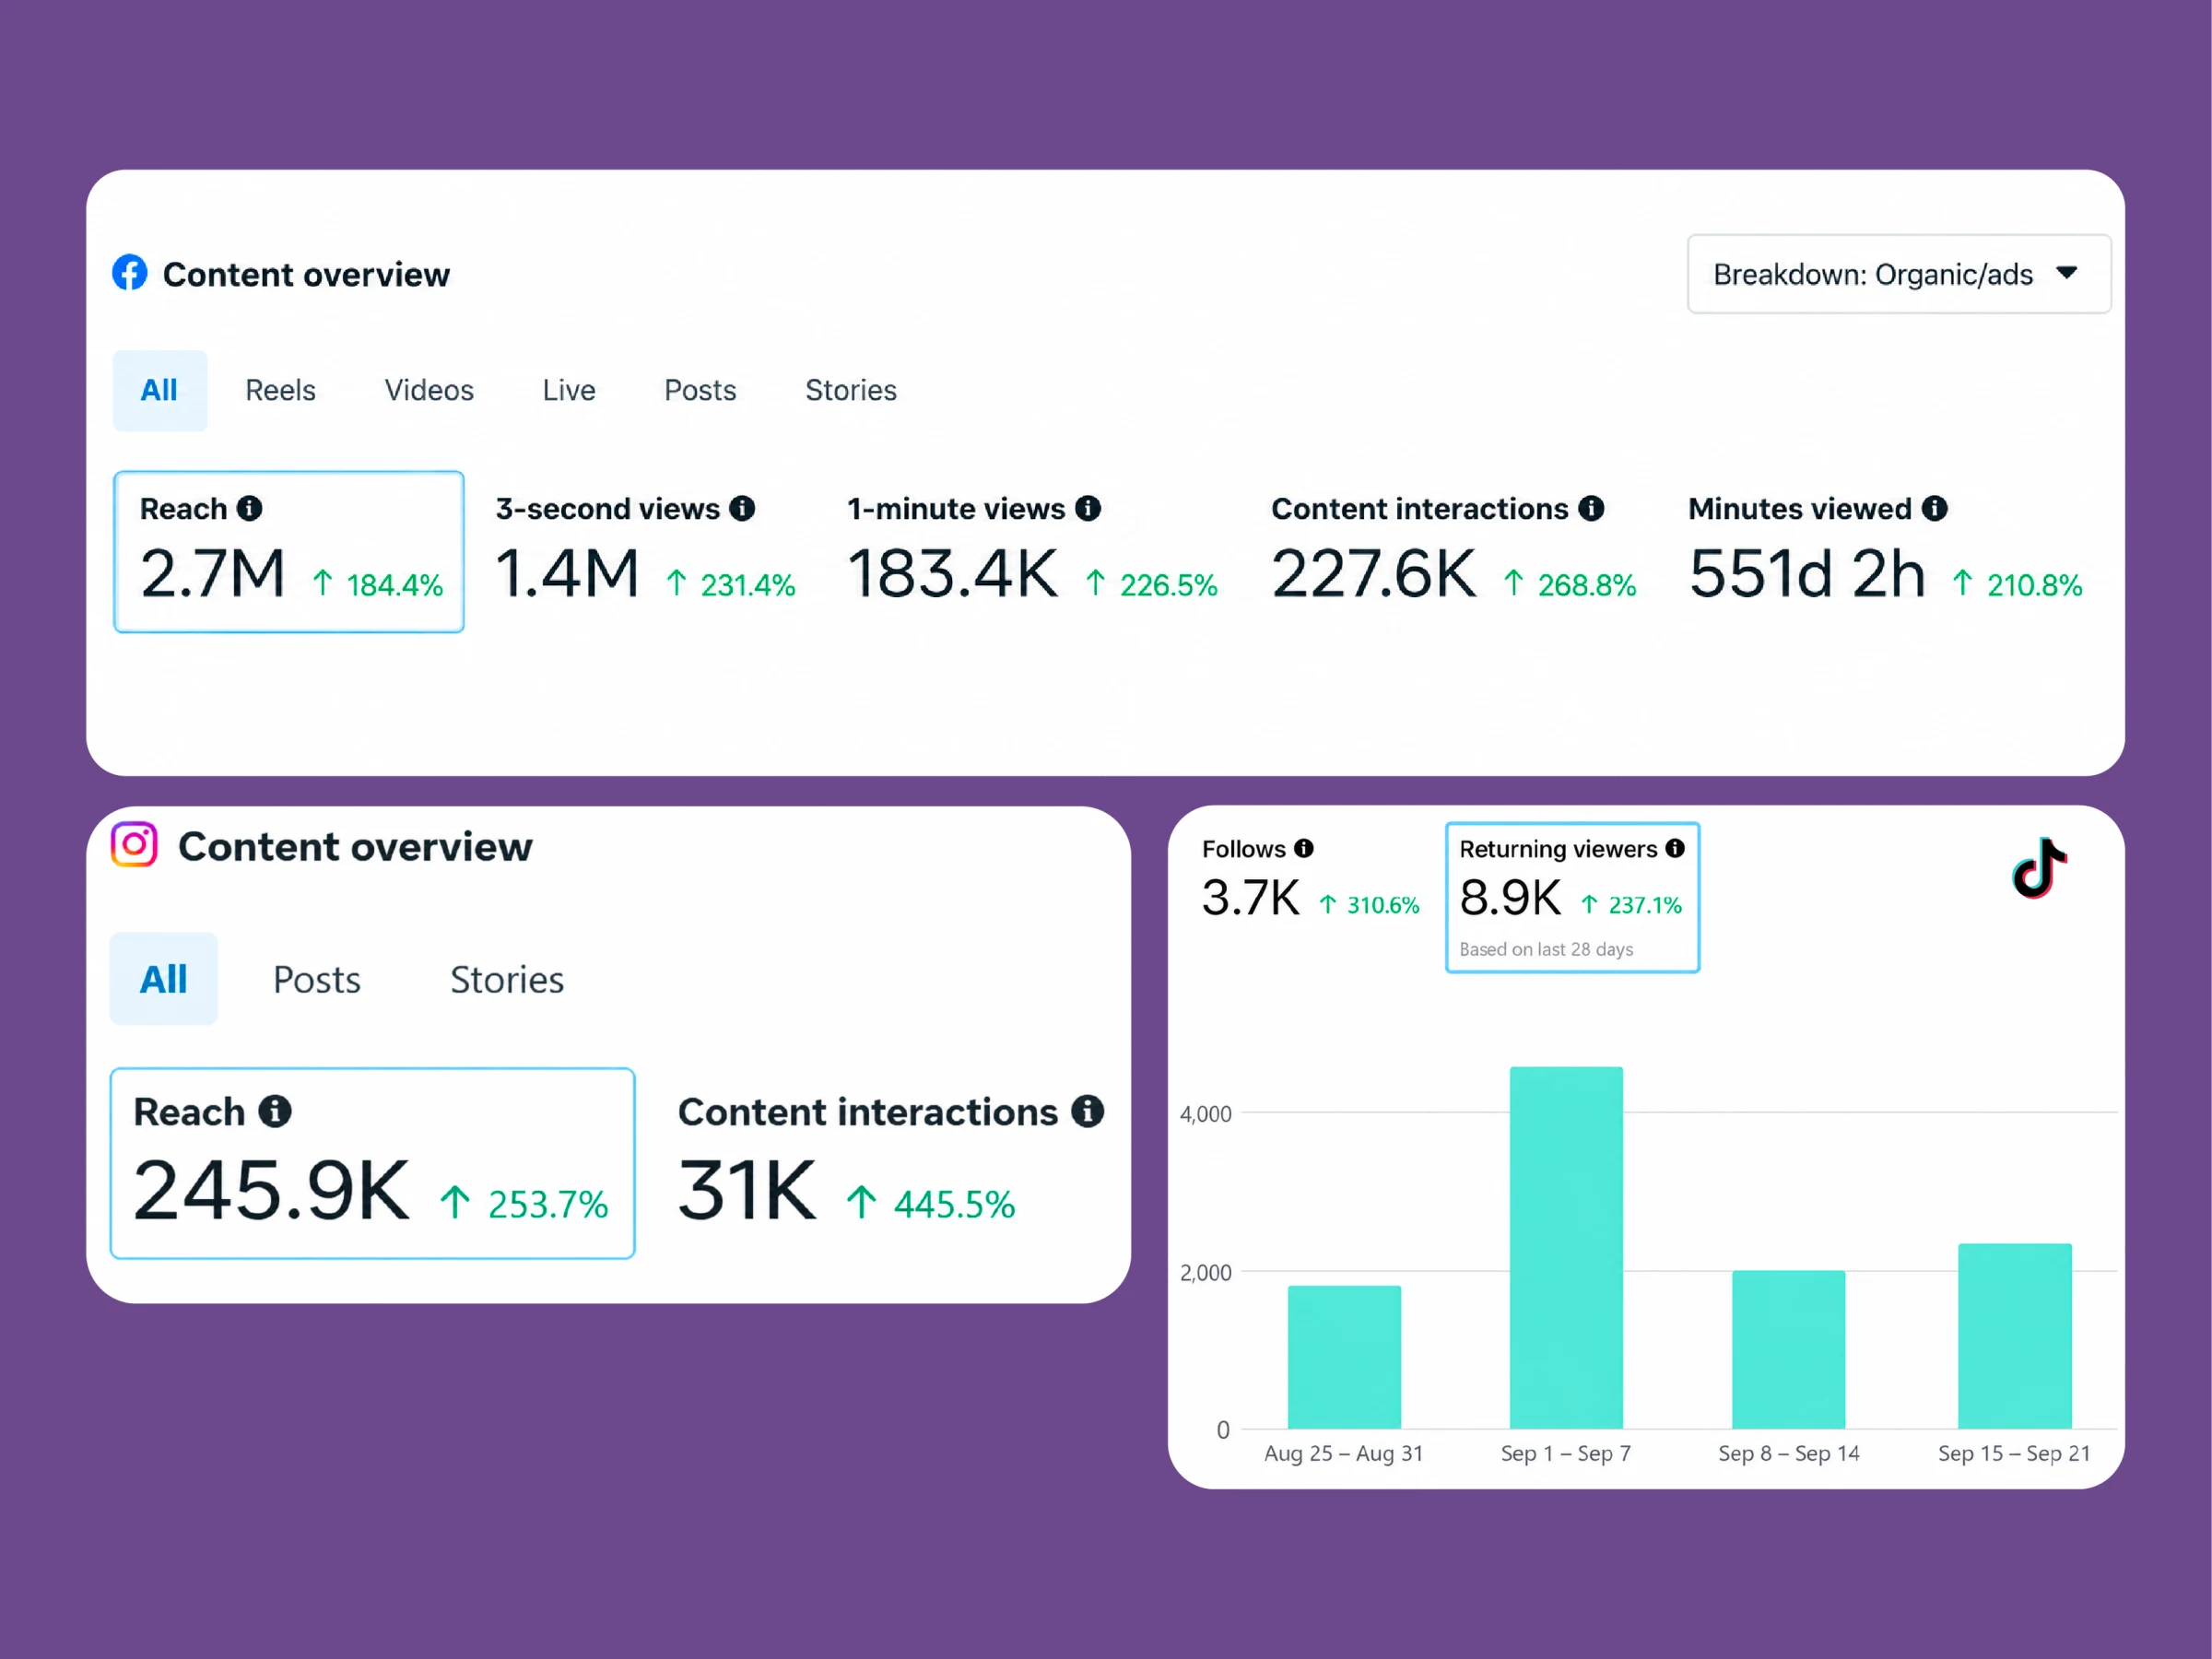Click the Facebook logo icon

[130, 272]
